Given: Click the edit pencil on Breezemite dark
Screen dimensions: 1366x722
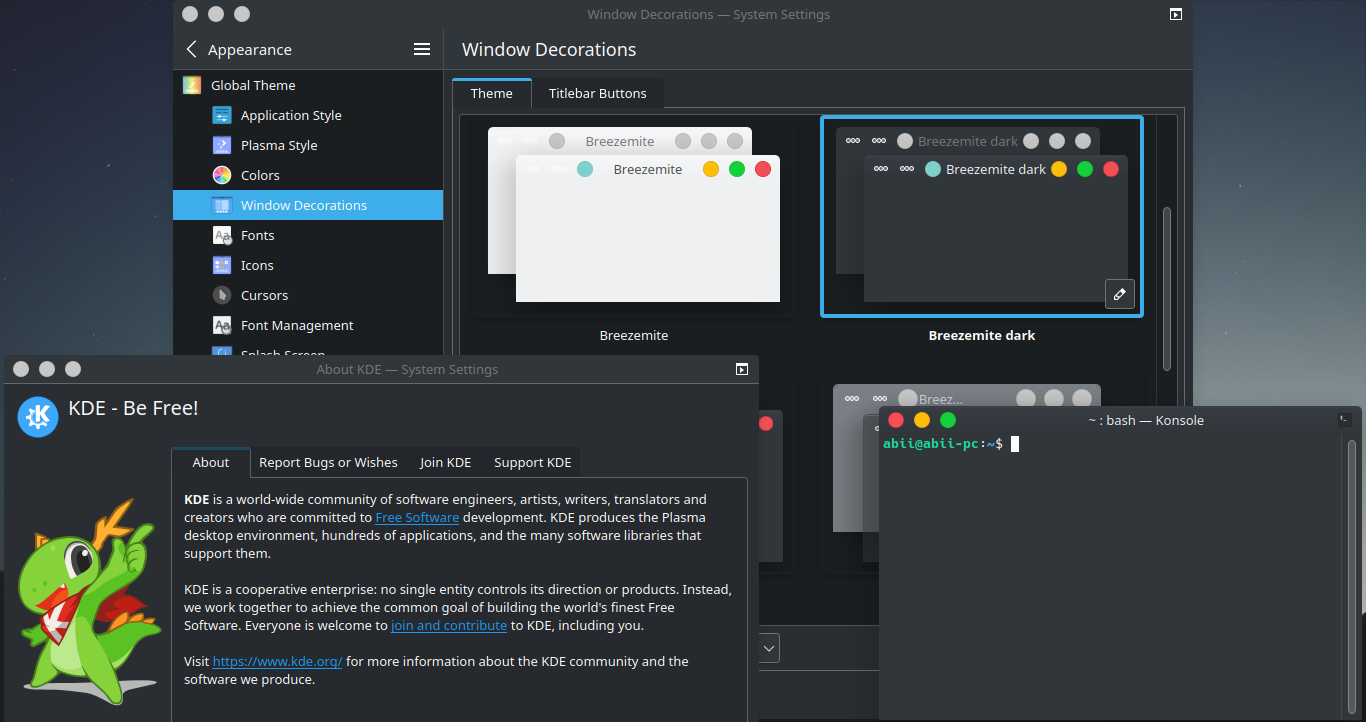Looking at the screenshot, I should tap(1120, 294).
